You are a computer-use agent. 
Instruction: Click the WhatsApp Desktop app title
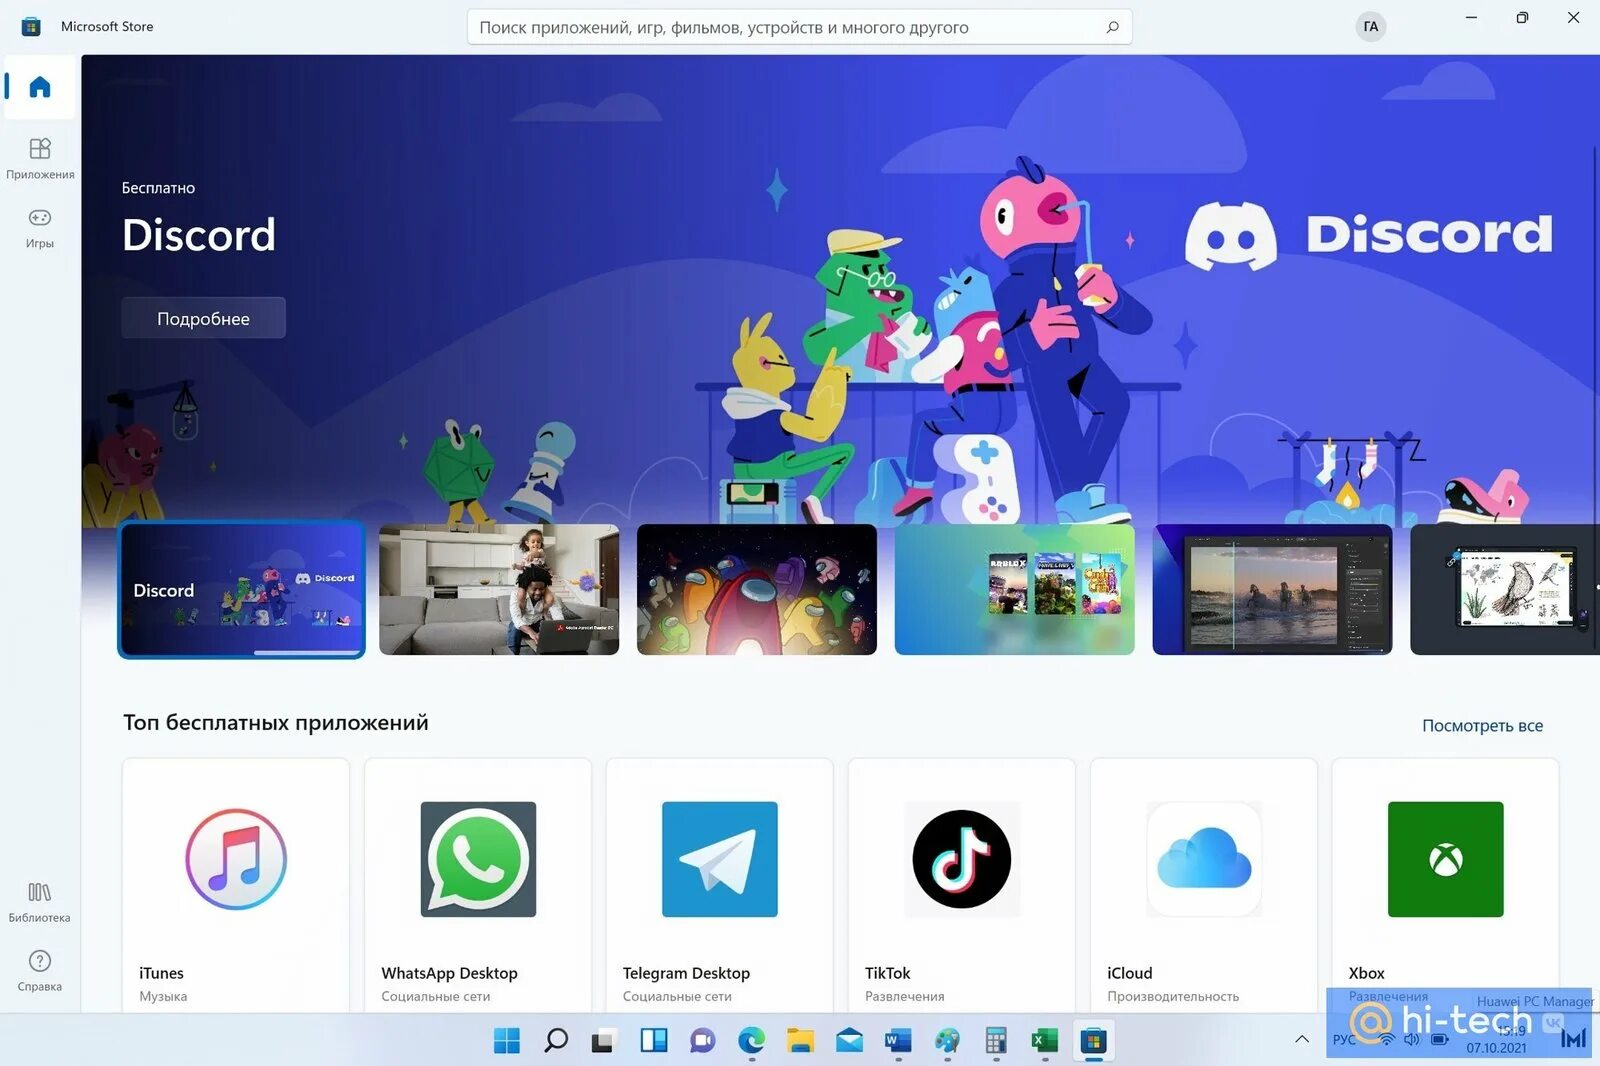(x=449, y=973)
